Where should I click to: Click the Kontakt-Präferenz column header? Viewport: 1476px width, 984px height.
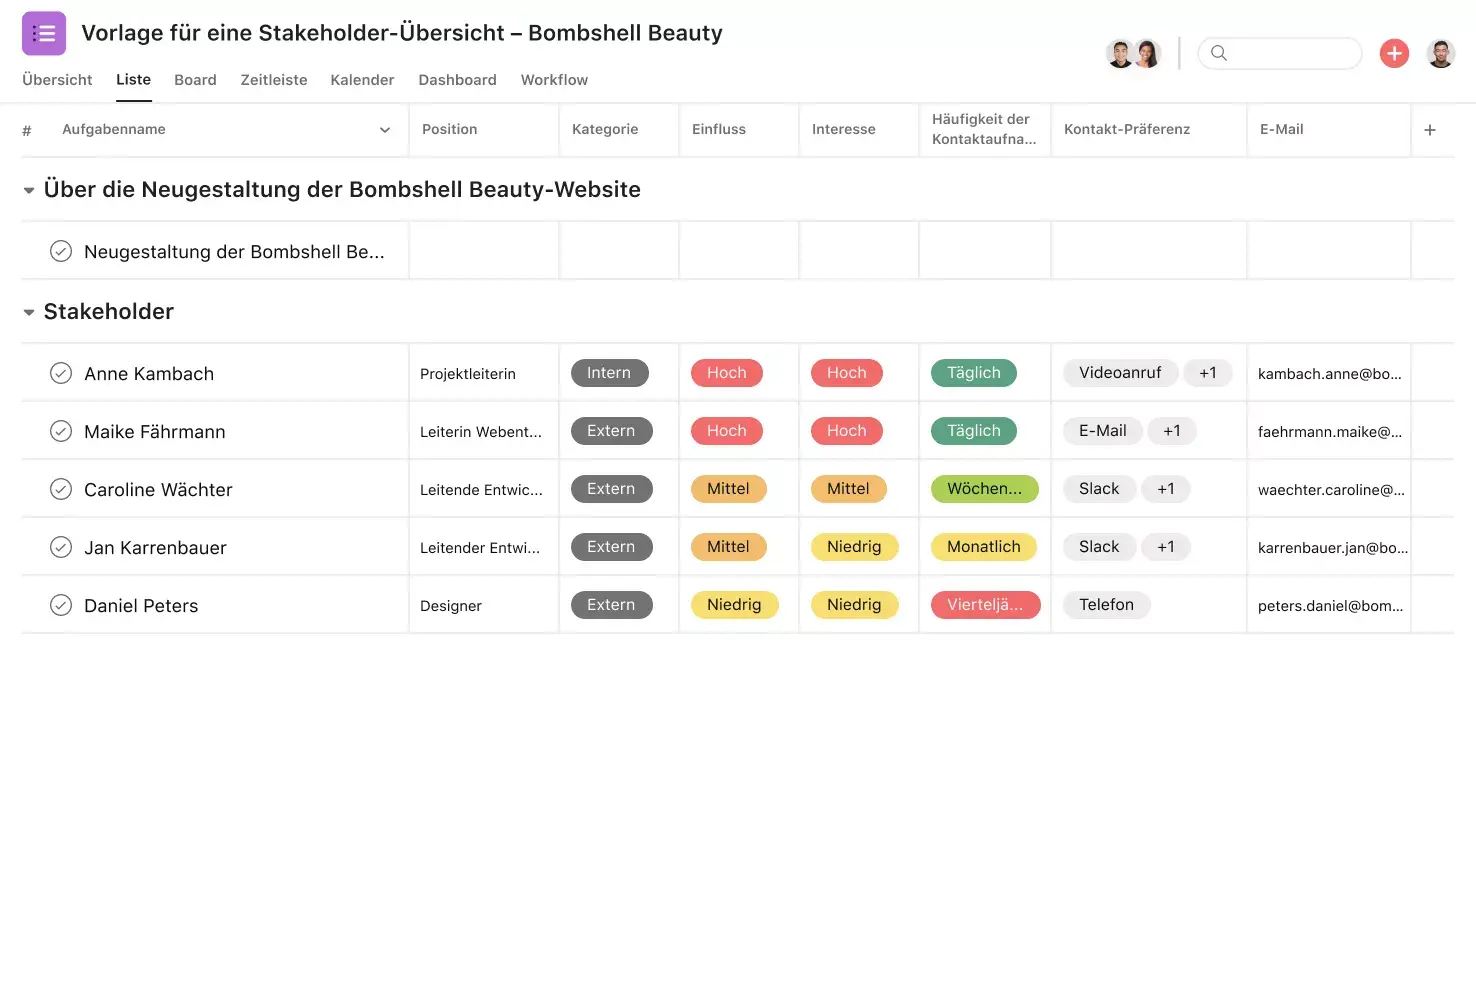point(1127,129)
